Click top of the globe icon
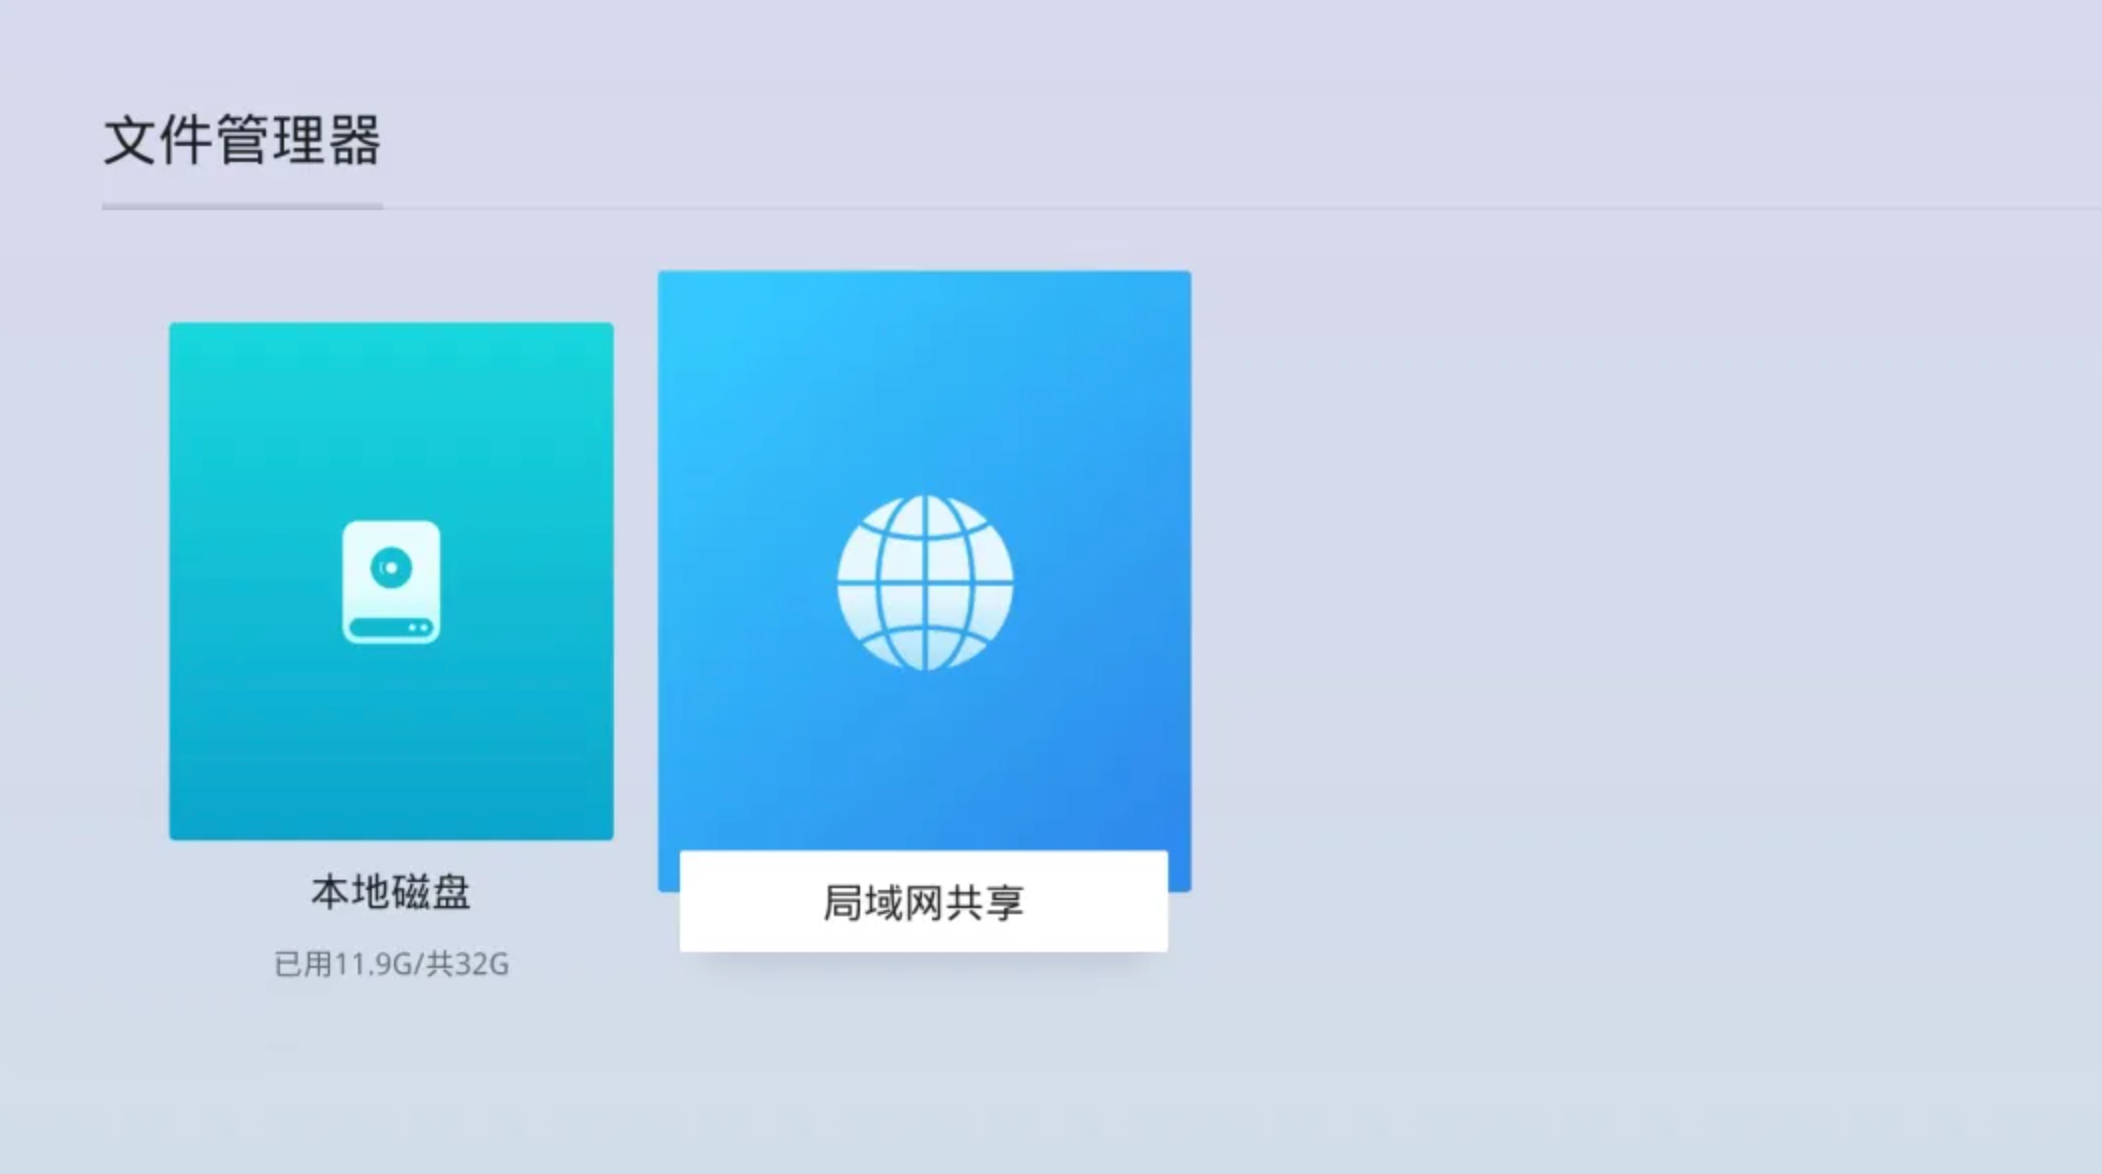Viewport: 2102px width, 1174px height. [x=925, y=505]
